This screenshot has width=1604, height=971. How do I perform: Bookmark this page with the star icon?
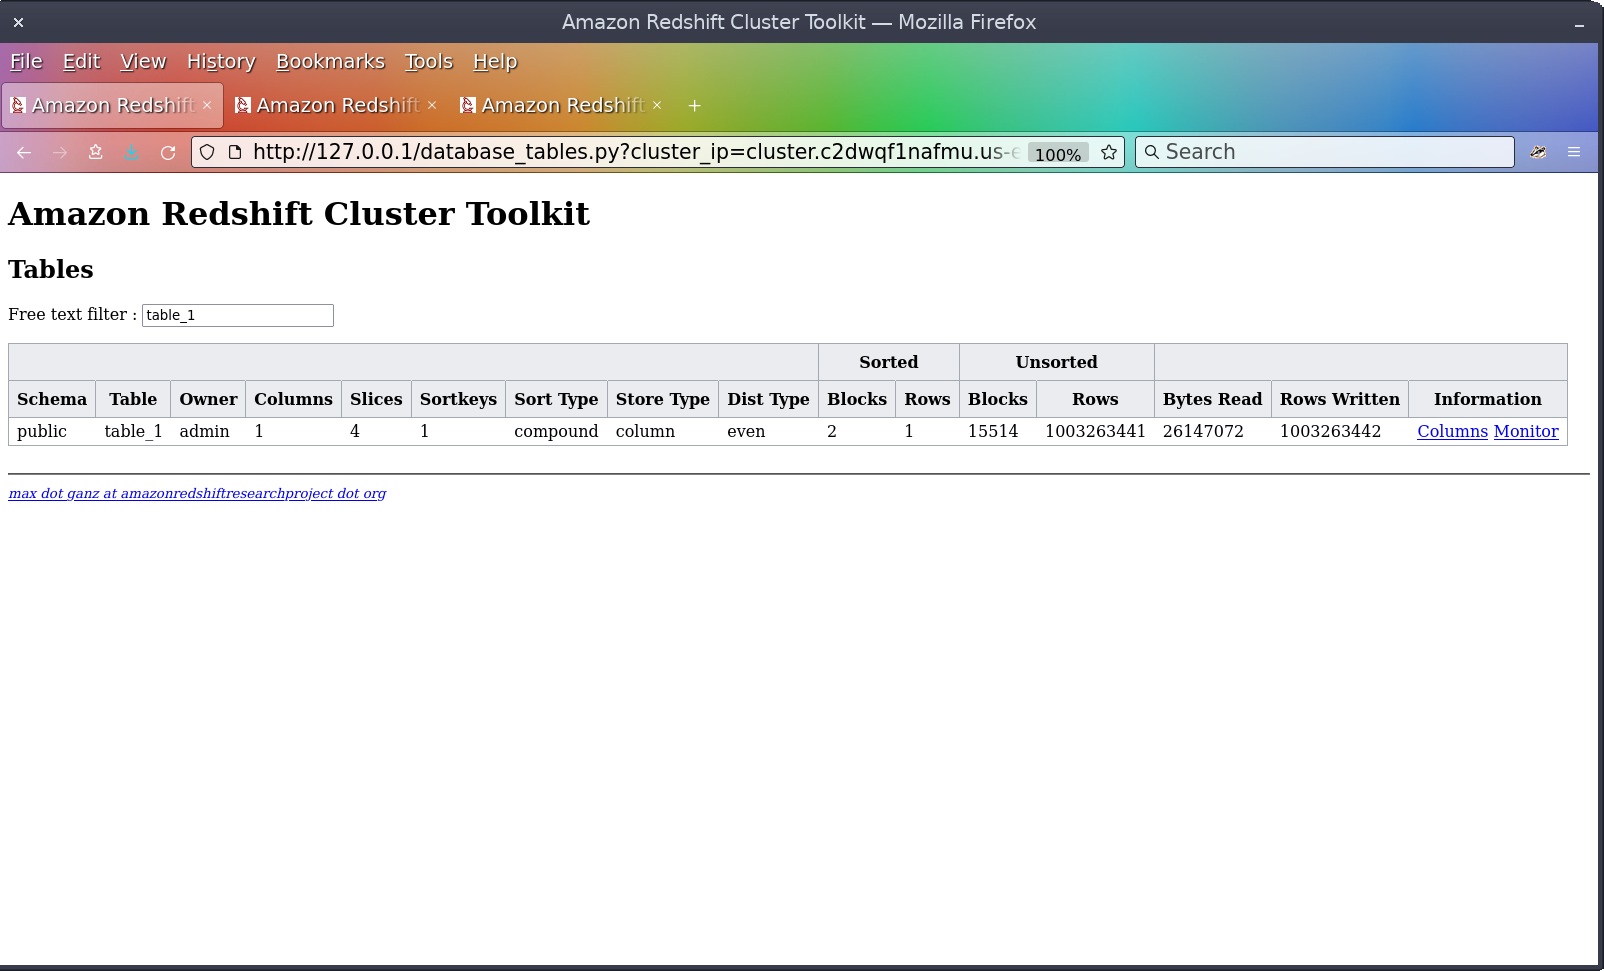coord(1109,152)
